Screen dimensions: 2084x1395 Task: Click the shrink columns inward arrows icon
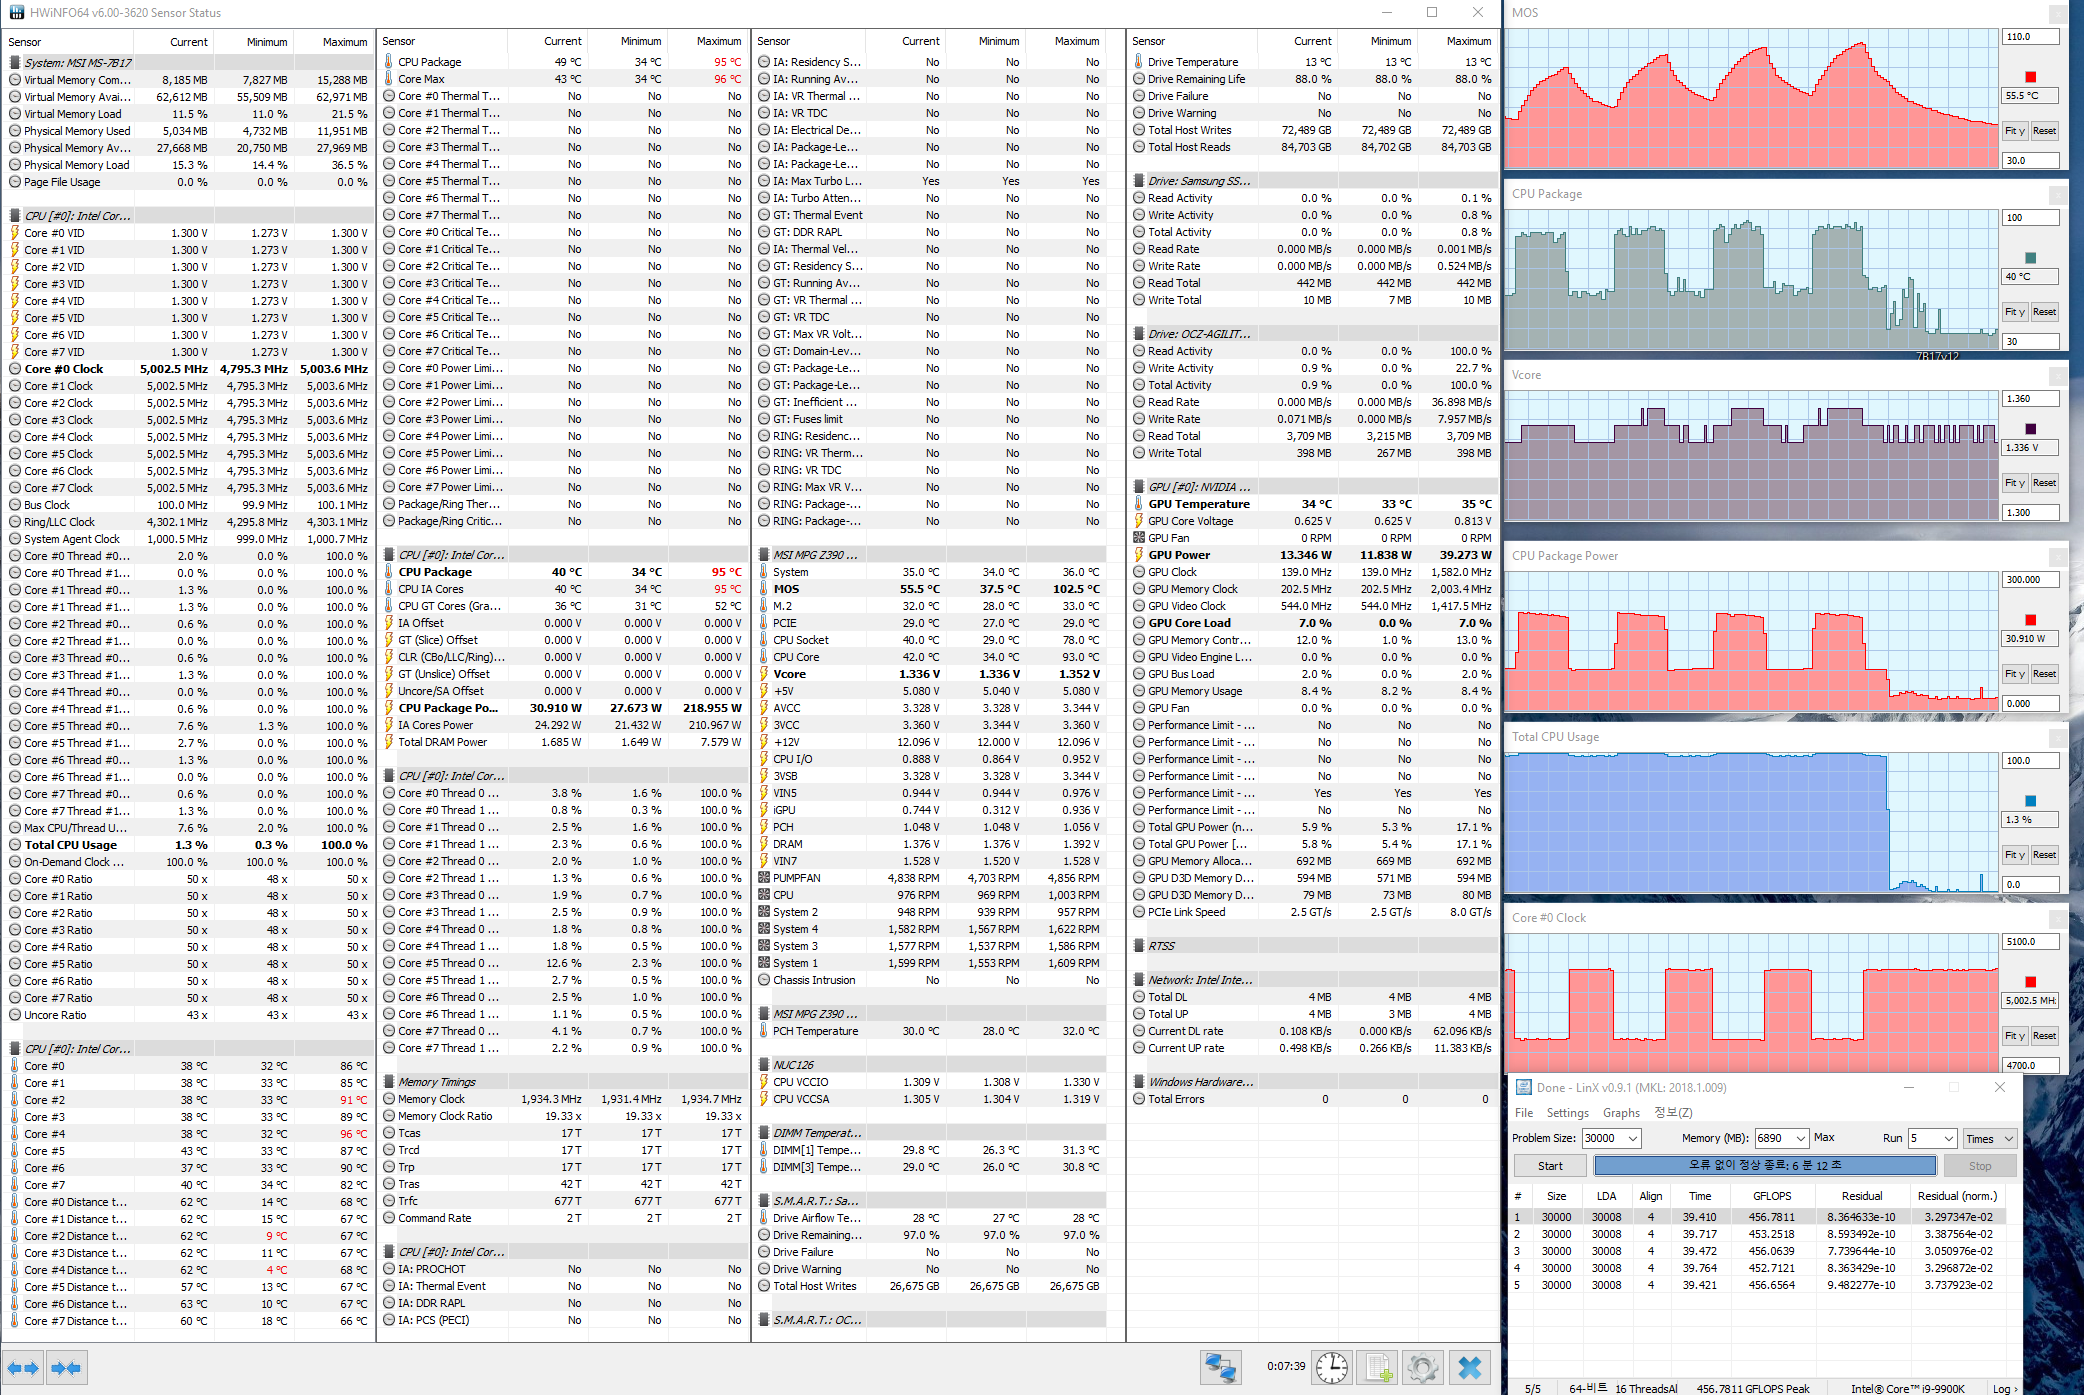click(66, 1367)
